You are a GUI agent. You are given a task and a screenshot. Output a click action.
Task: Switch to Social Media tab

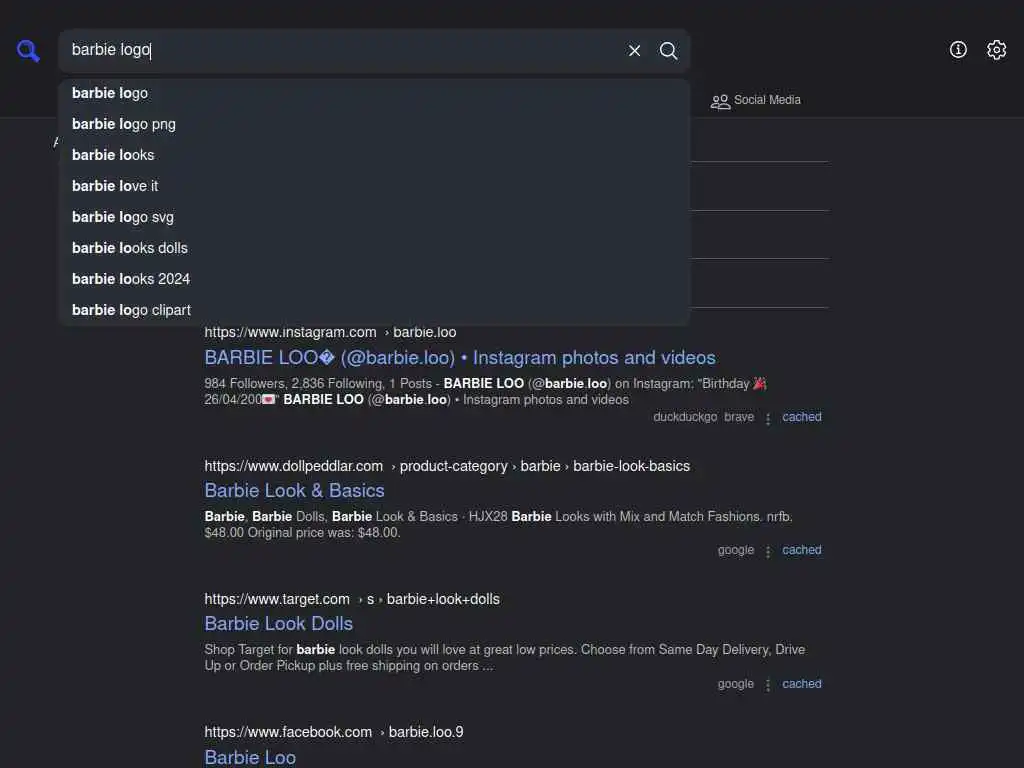[756, 100]
